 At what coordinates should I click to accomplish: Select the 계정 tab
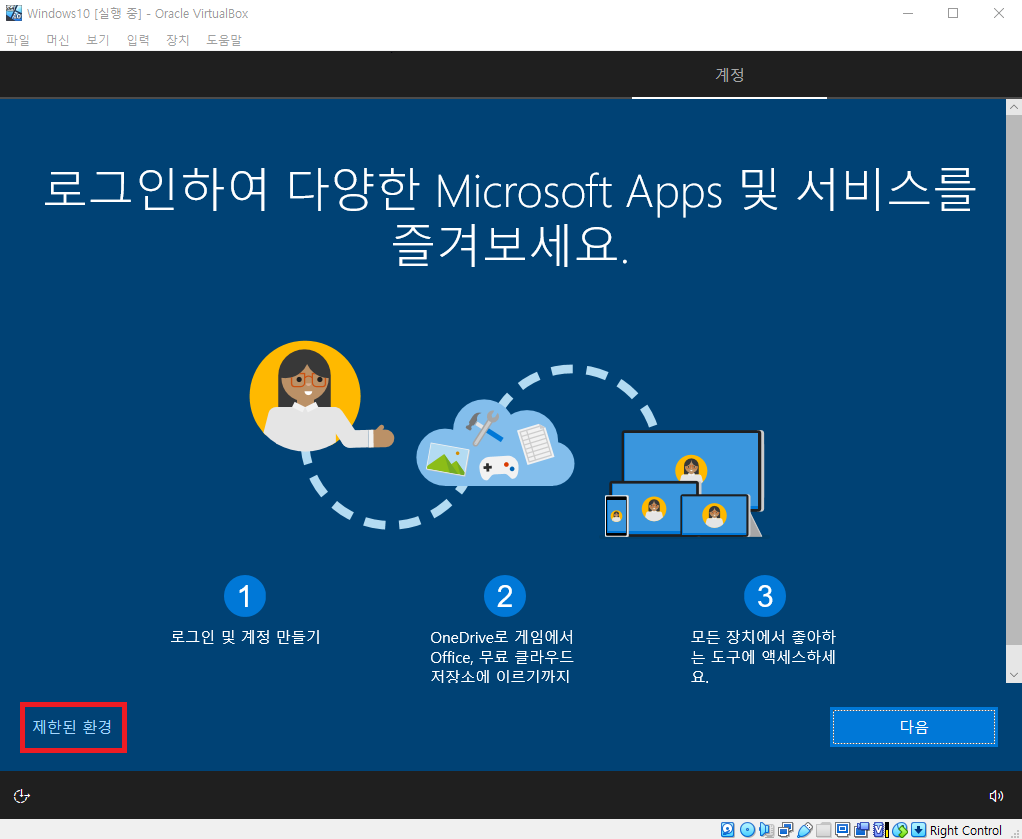pyautogui.click(x=729, y=75)
